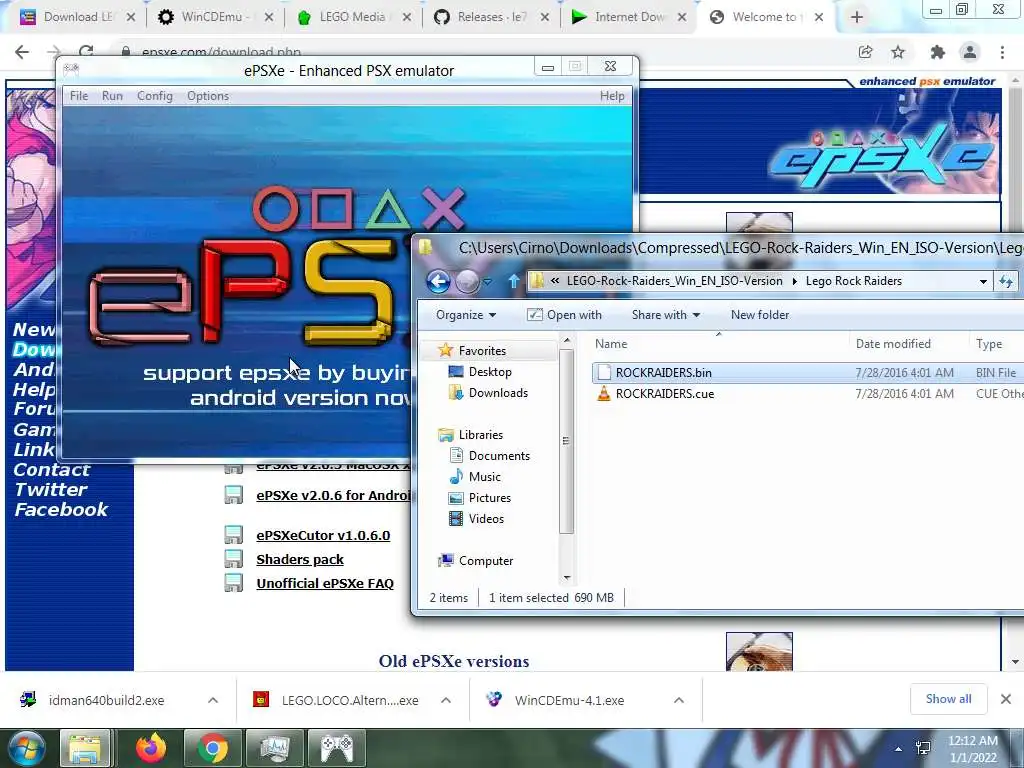
Task: Open the Explorer recent locations dropdown arrow
Action: click(x=488, y=282)
